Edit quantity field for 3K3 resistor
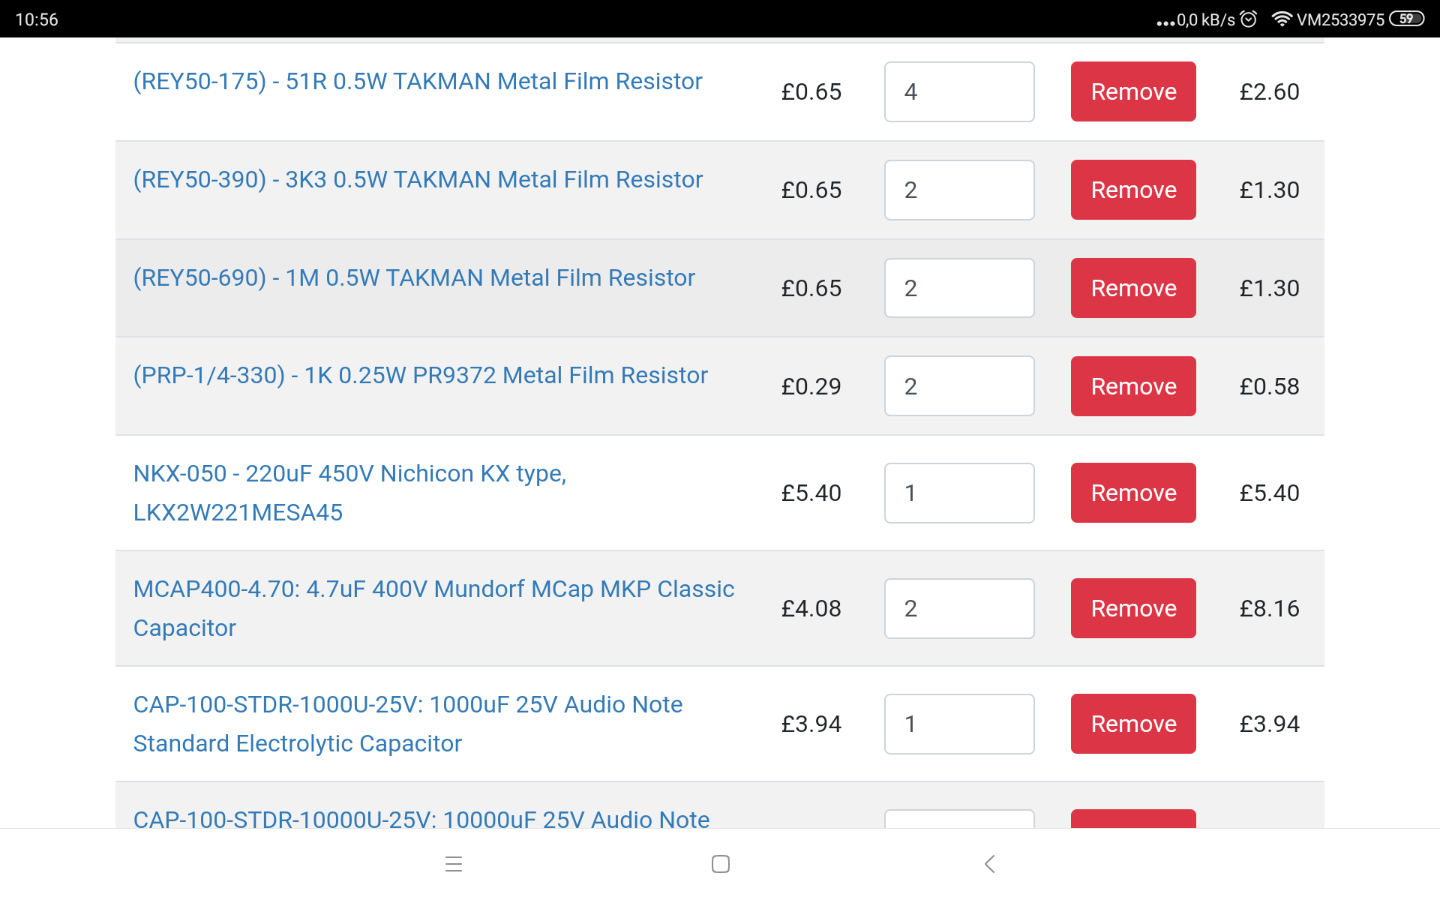 (x=959, y=190)
